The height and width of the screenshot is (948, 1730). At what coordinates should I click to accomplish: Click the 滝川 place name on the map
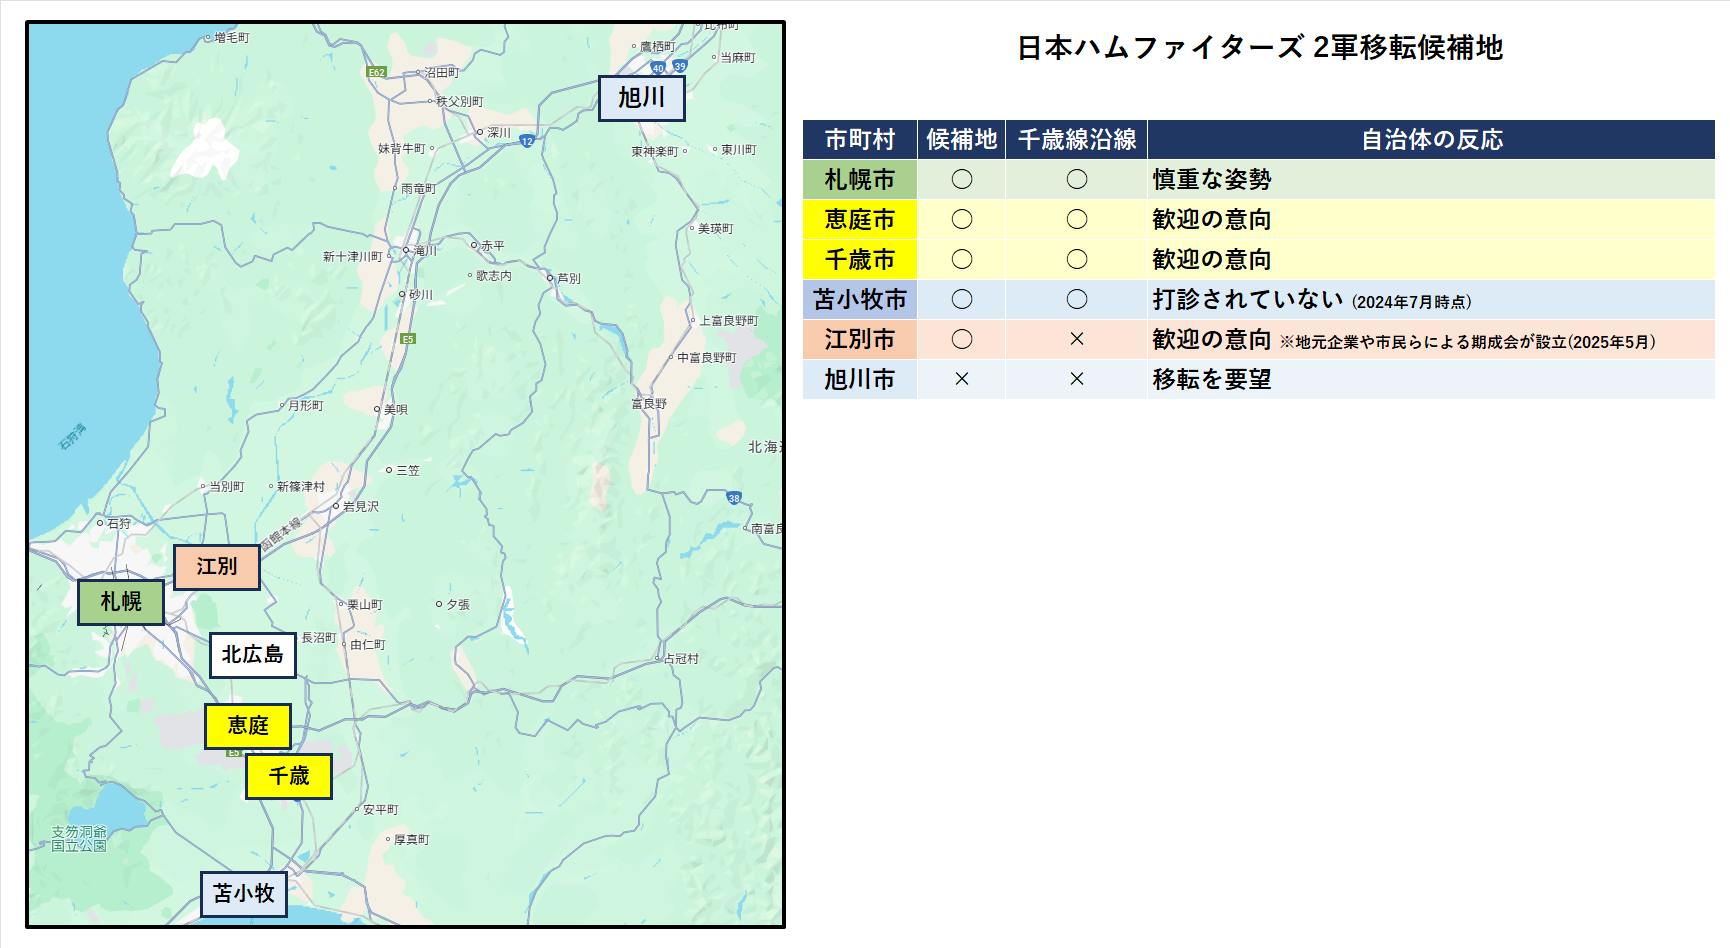[425, 251]
